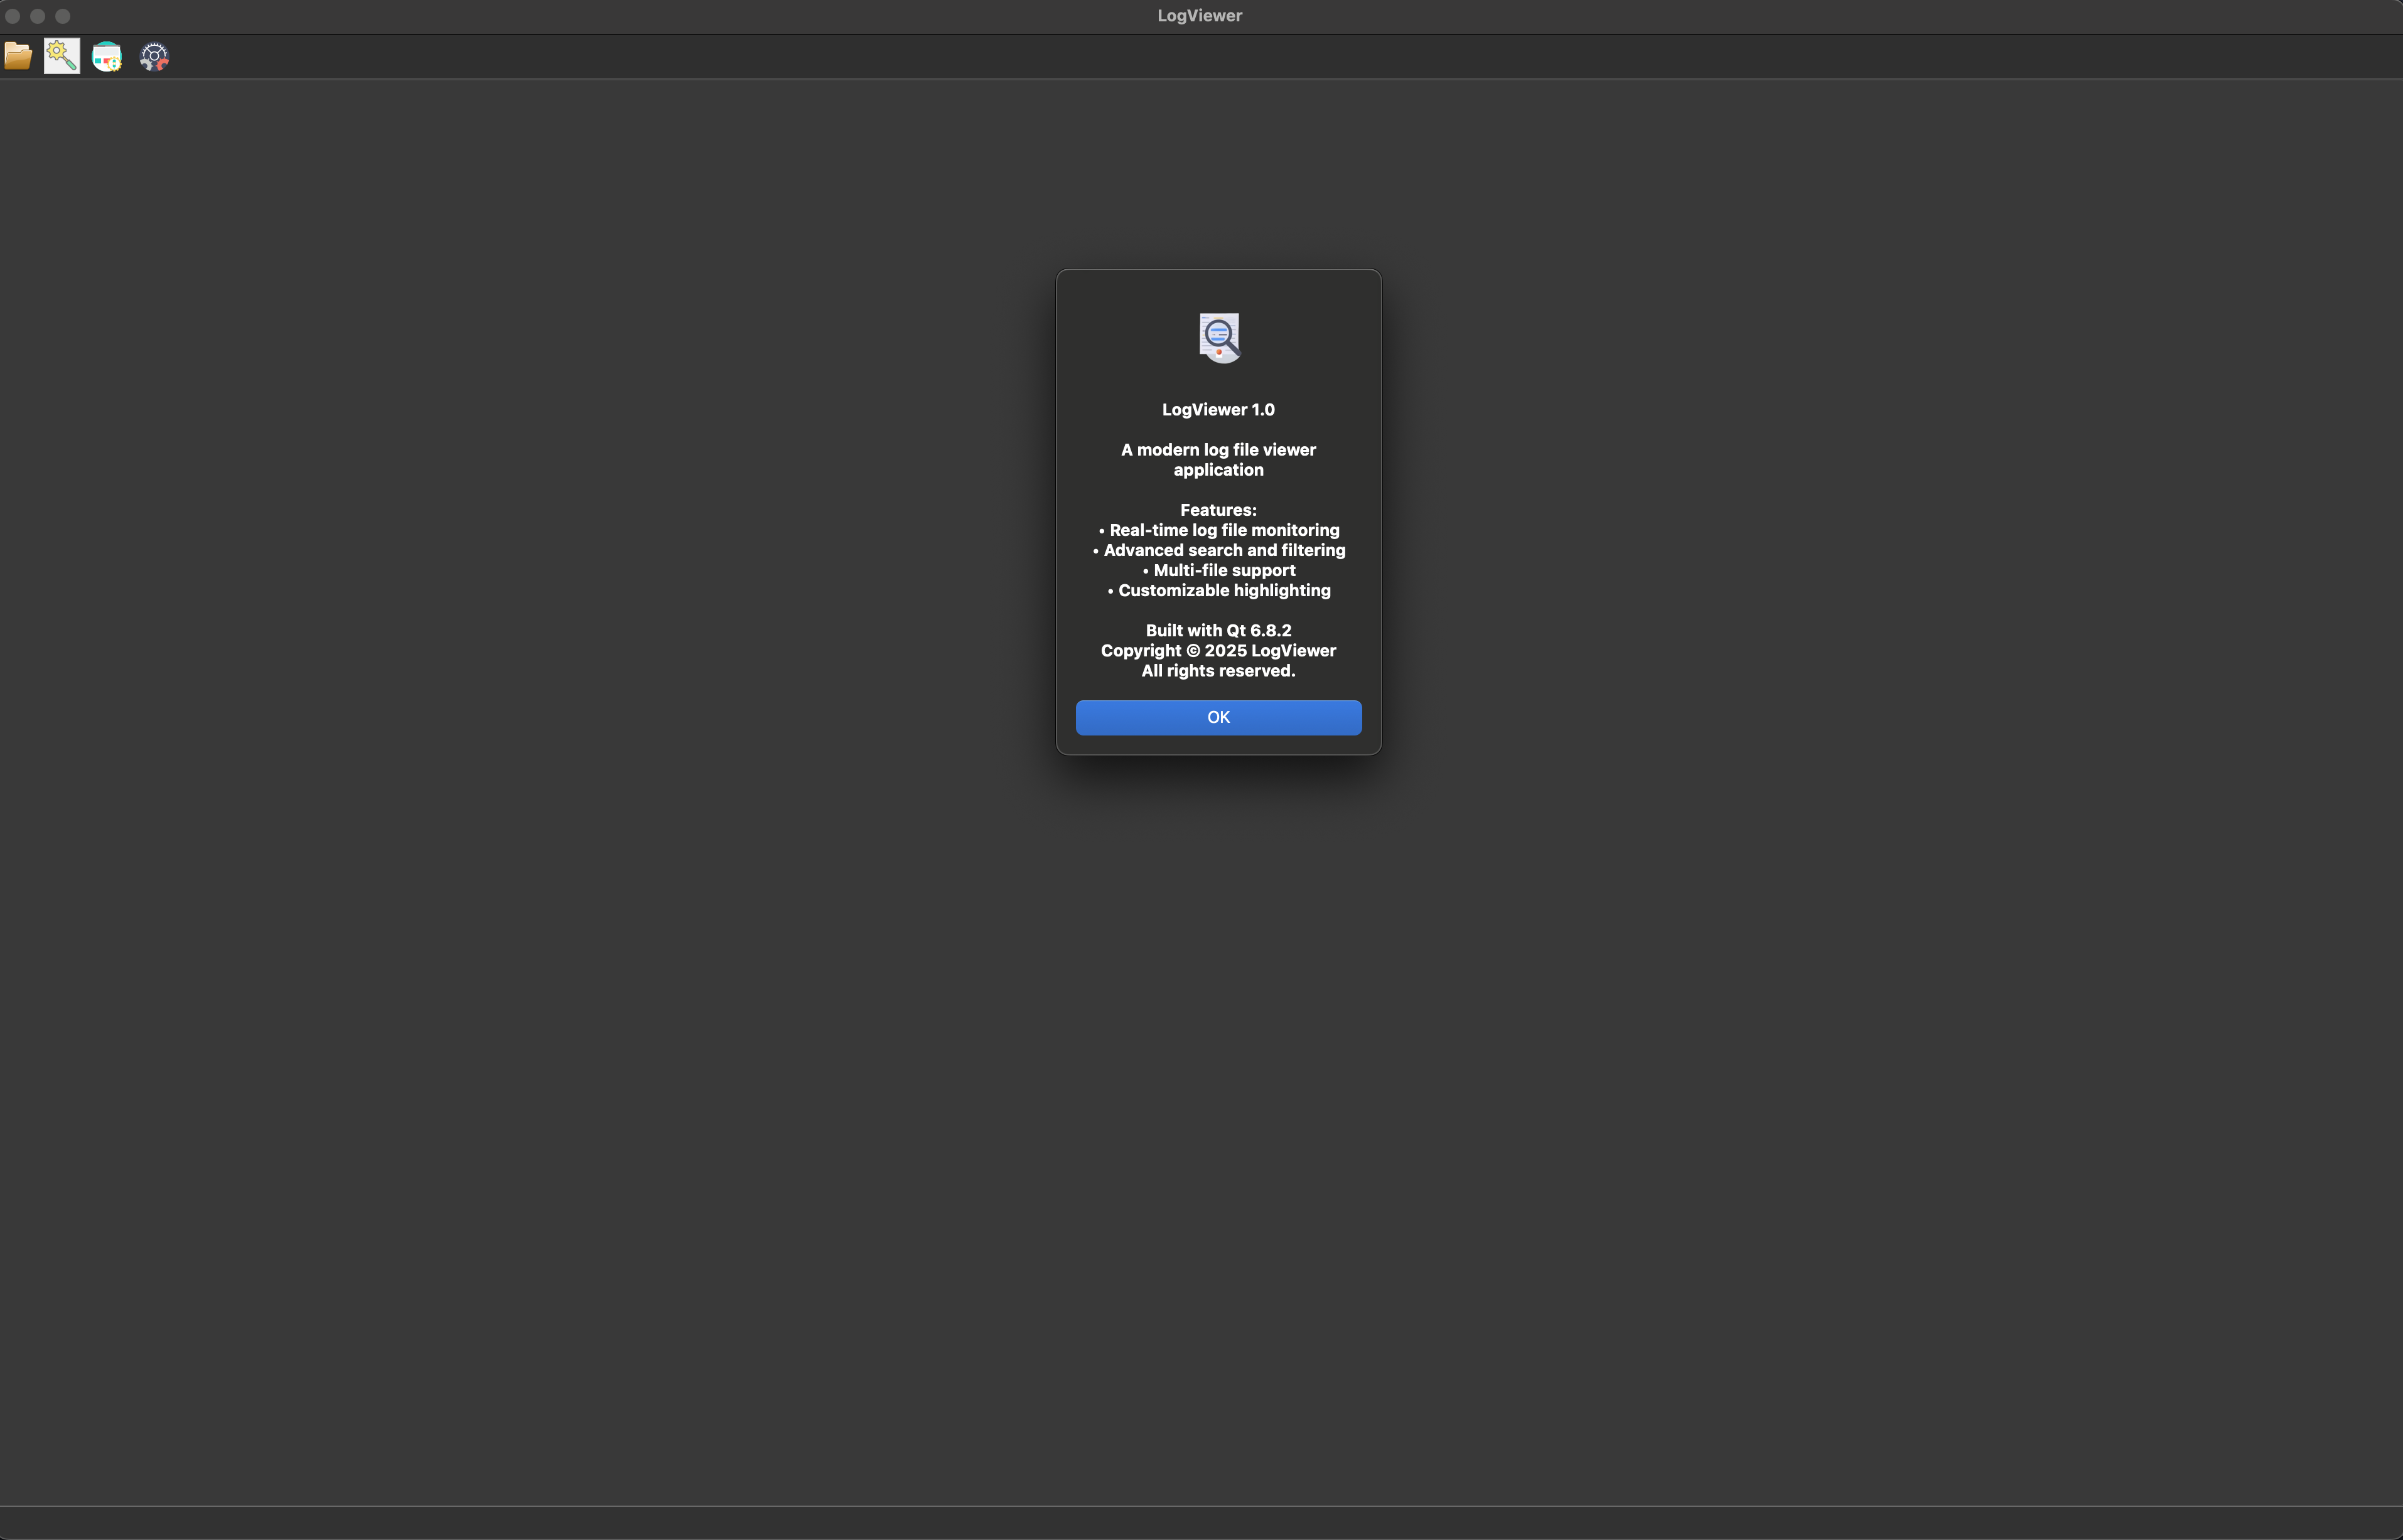
Task: Minimize the LogViewer window via middle titlebar button
Action: (38, 16)
